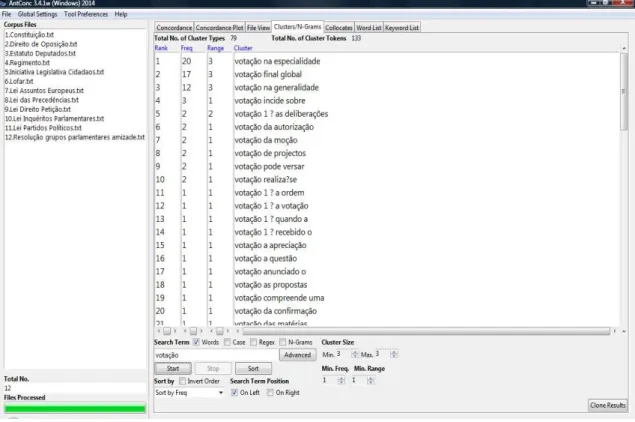The width and height of the screenshot is (635, 422).
Task: Click the search term input field
Action: (216, 355)
